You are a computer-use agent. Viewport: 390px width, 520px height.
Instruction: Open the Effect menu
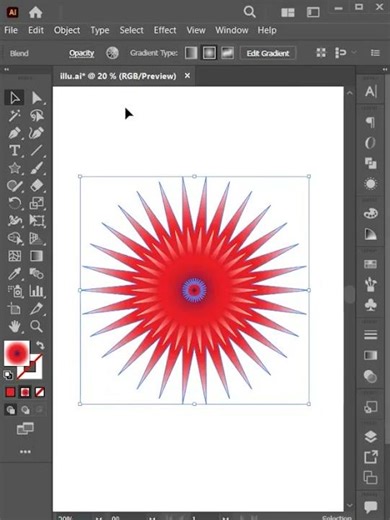coord(165,30)
